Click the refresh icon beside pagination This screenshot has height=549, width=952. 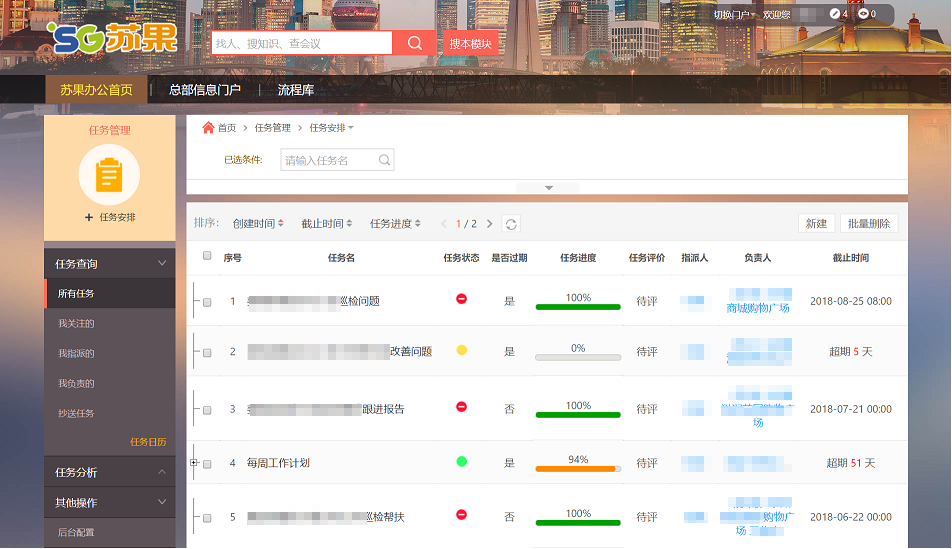[511, 224]
